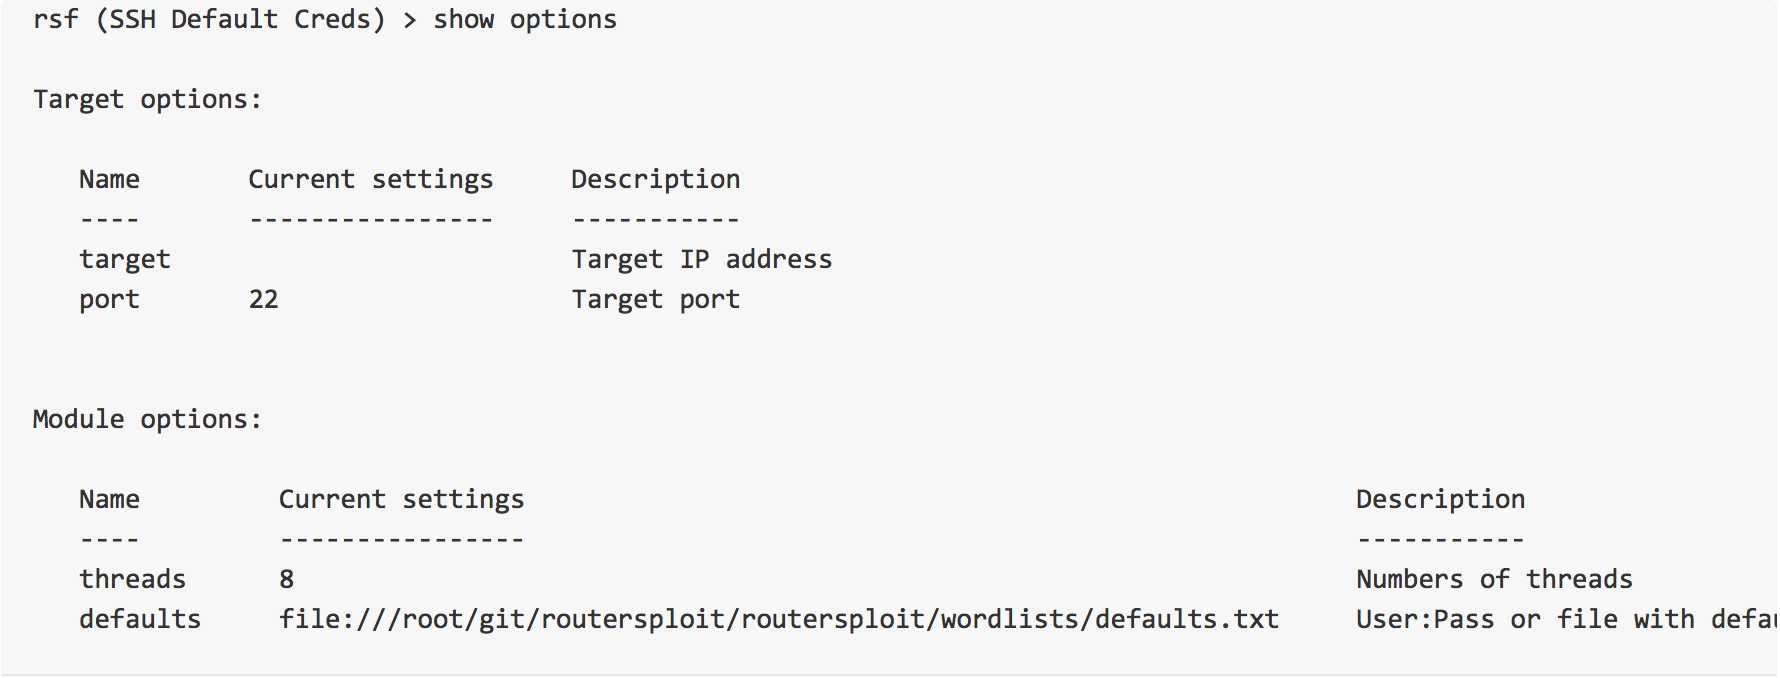Click the rsf (SSH Default Creds) prompt
This screenshot has width=1780, height=678.
[208, 20]
